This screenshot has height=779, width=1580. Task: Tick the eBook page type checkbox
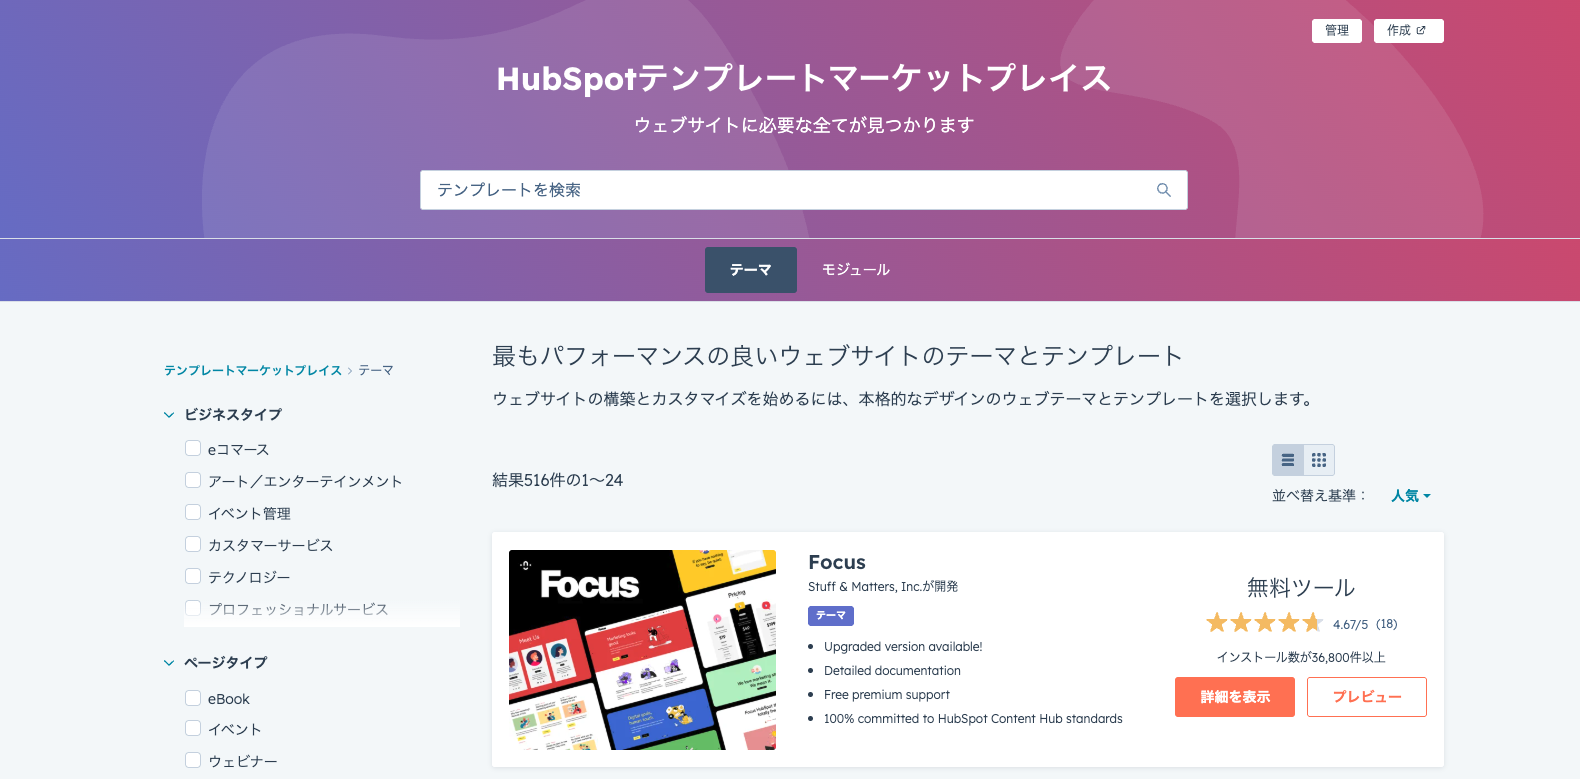193,698
